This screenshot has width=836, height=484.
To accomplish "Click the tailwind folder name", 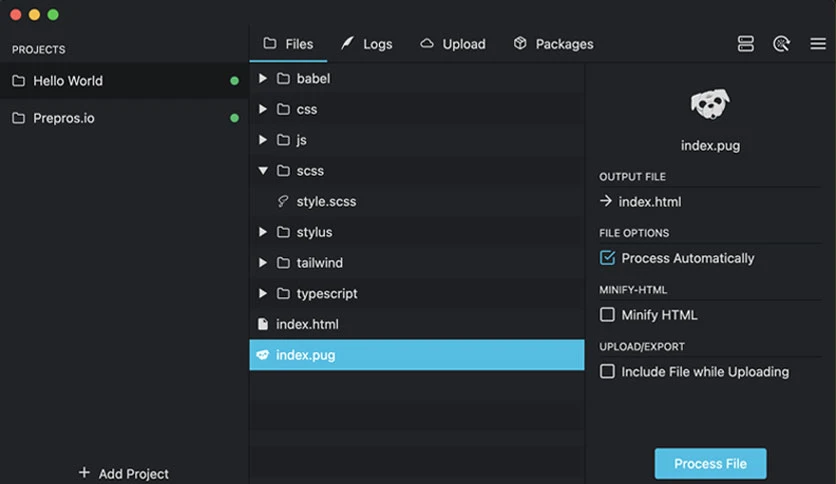I will [x=320, y=263].
